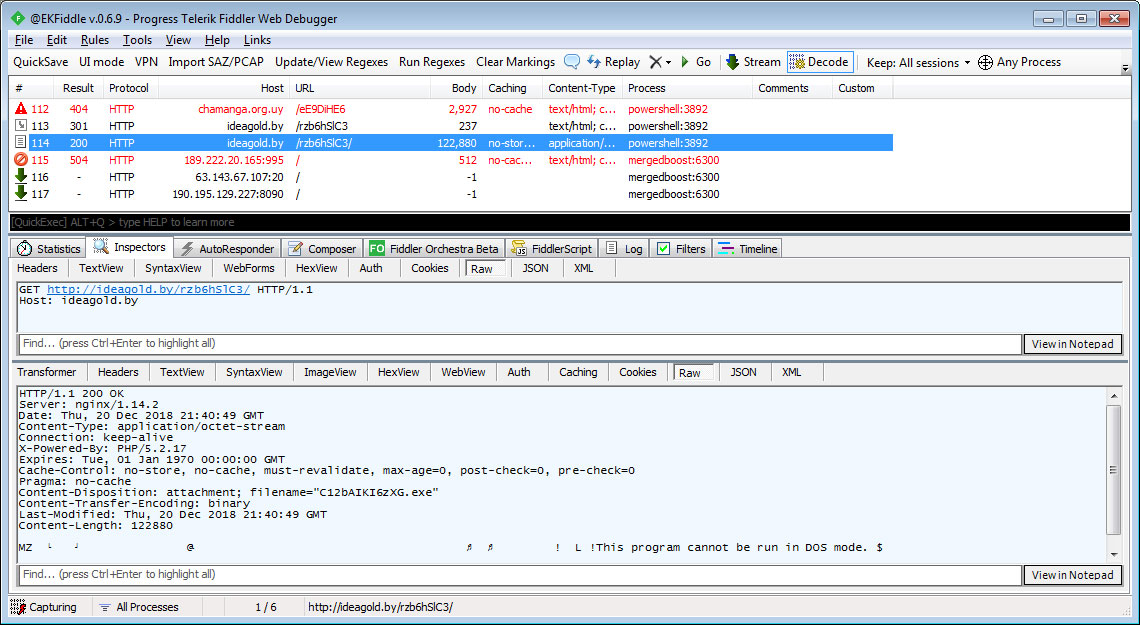The image size is (1140, 625).
Task: Toggle the Decode button
Action: [x=819, y=62]
